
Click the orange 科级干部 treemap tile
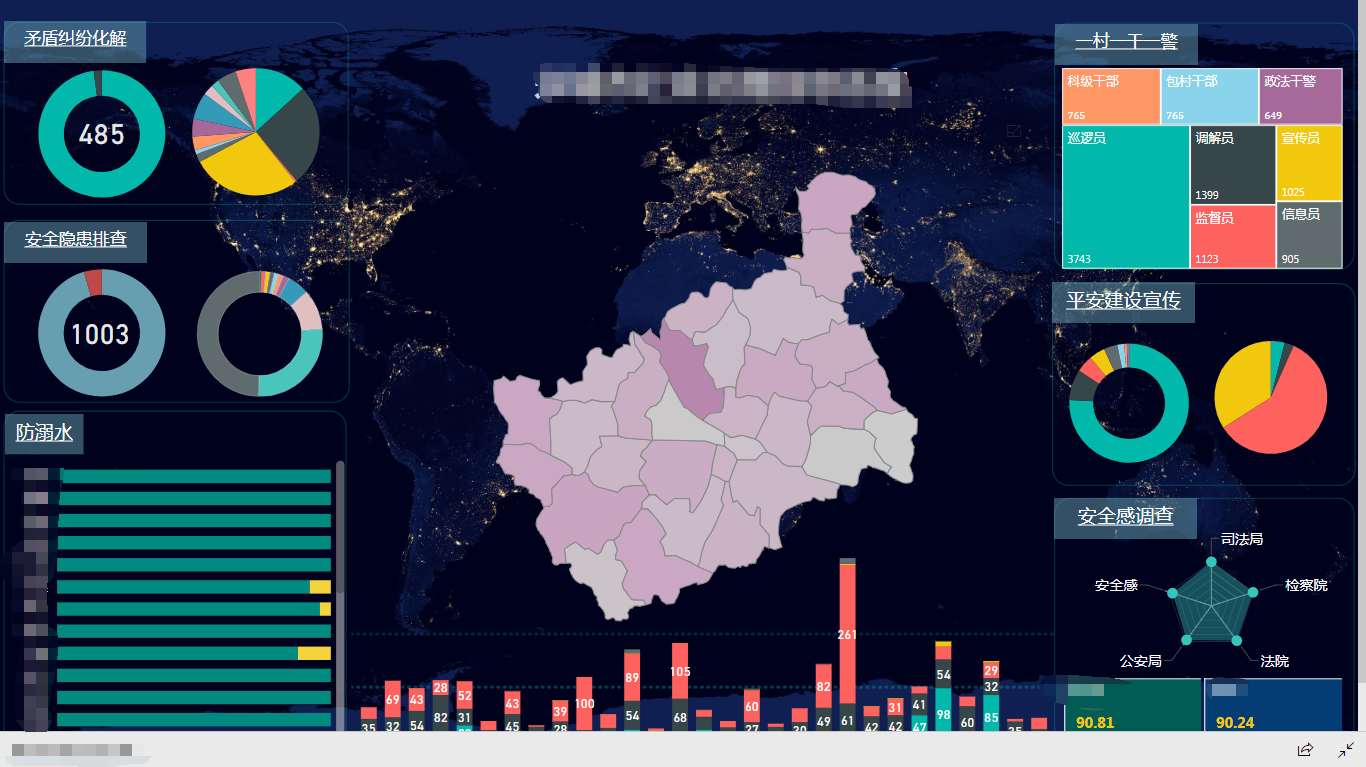tap(1111, 97)
